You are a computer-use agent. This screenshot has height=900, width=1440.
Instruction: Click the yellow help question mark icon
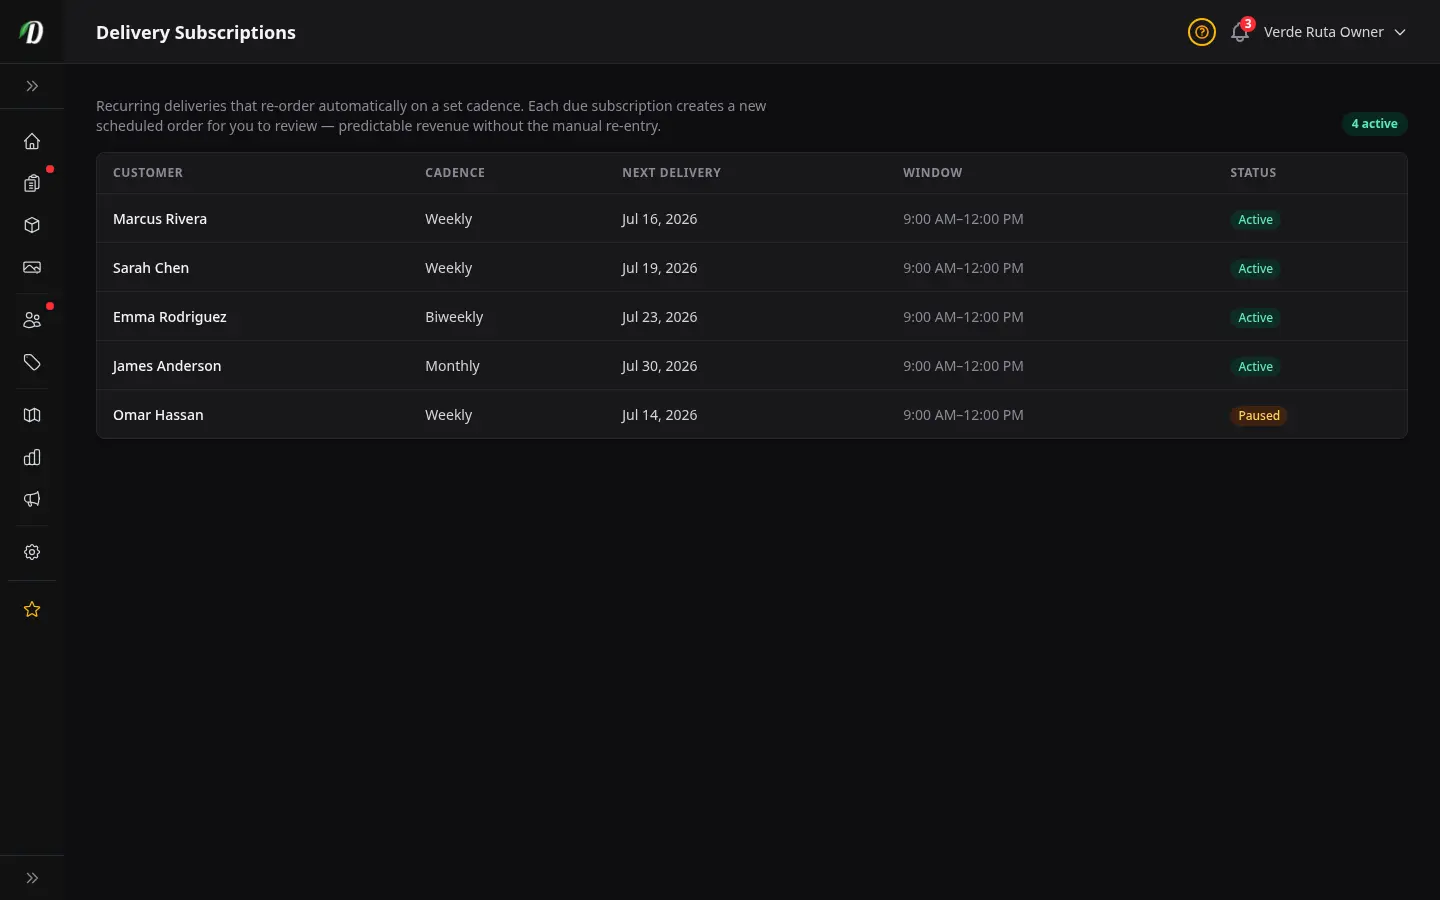(x=1202, y=32)
